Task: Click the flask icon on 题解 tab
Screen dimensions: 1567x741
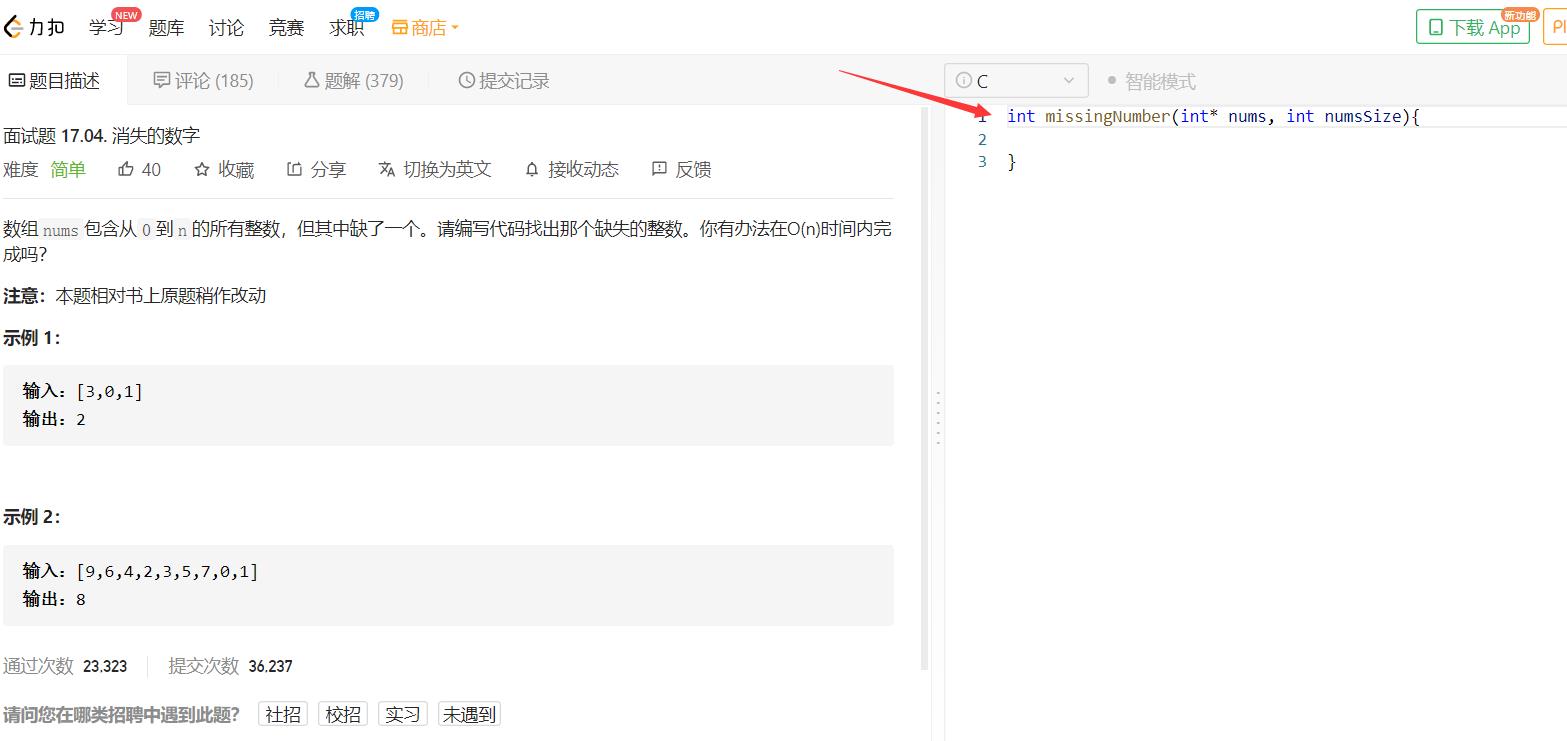Action: click(311, 80)
